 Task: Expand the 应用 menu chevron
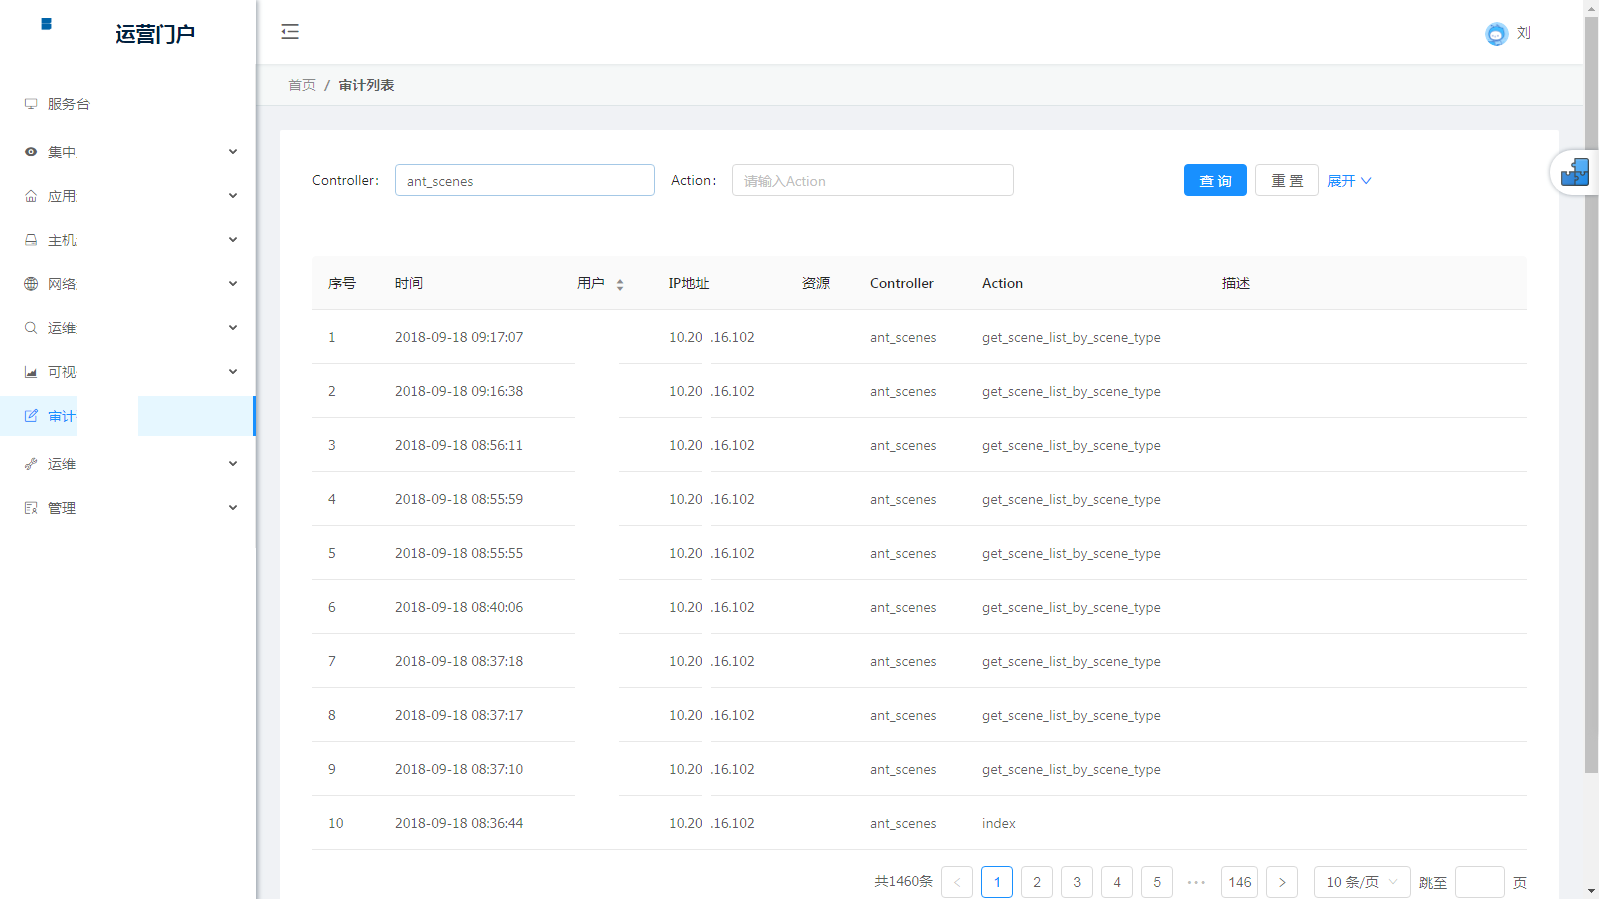(x=233, y=196)
